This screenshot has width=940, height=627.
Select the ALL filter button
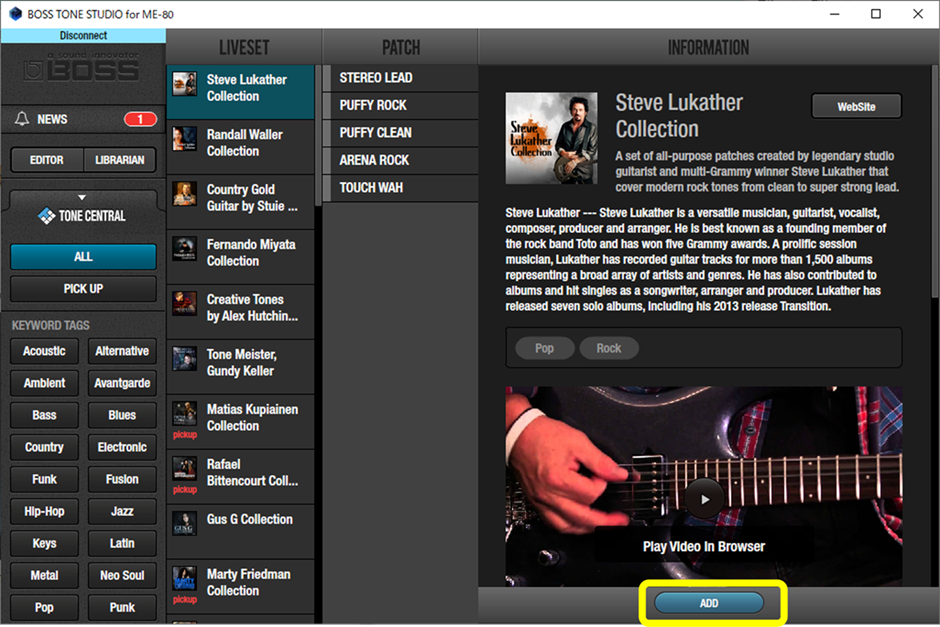[x=83, y=257]
